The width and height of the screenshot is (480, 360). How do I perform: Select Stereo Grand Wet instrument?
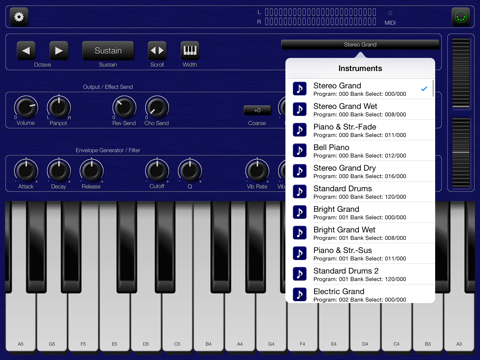point(360,110)
